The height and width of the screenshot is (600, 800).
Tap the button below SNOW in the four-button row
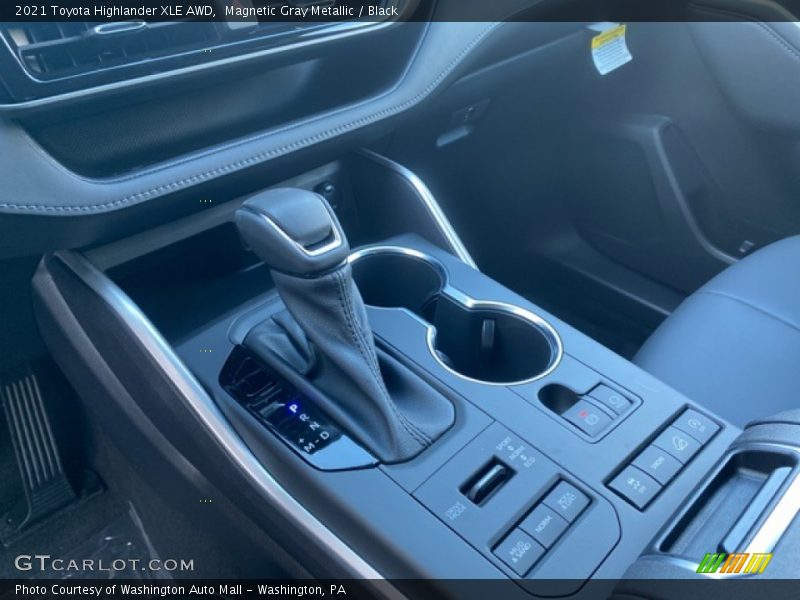tap(635, 486)
